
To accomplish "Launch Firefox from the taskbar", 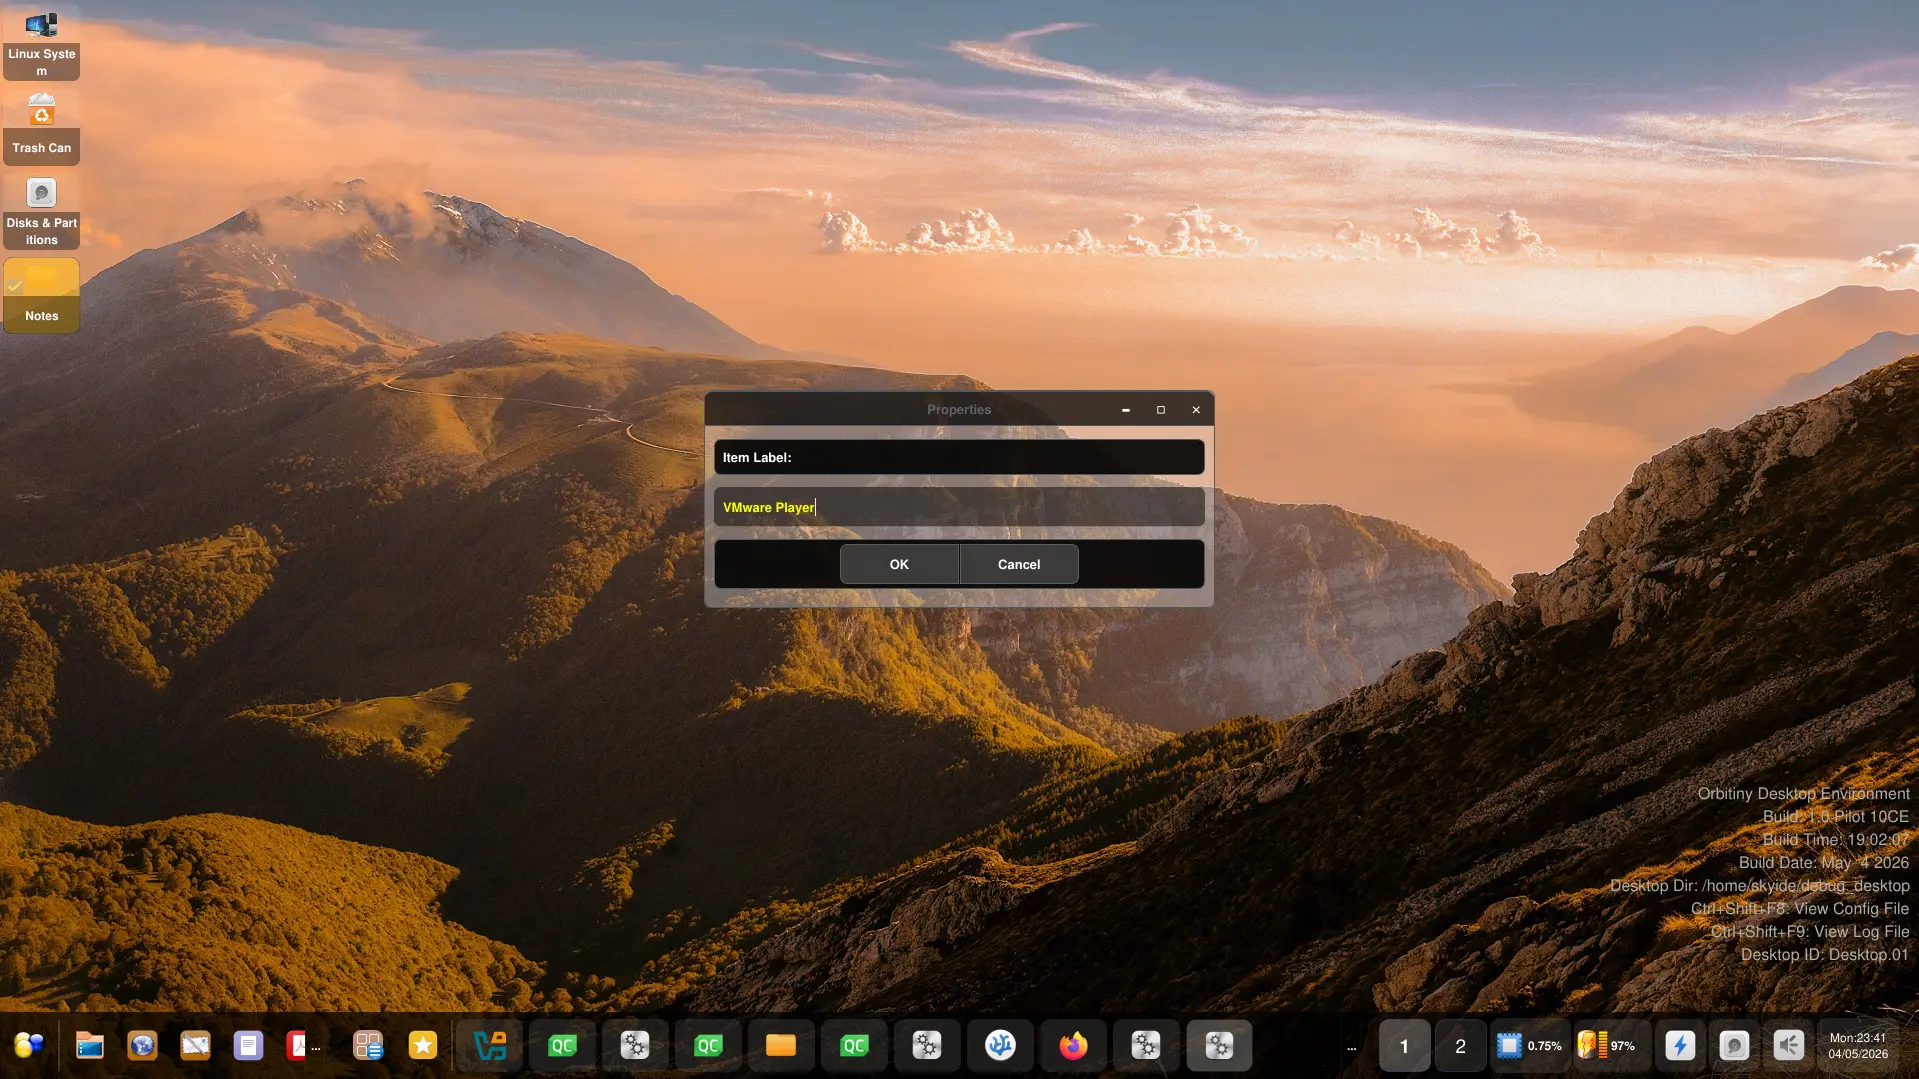I will click(1073, 1046).
